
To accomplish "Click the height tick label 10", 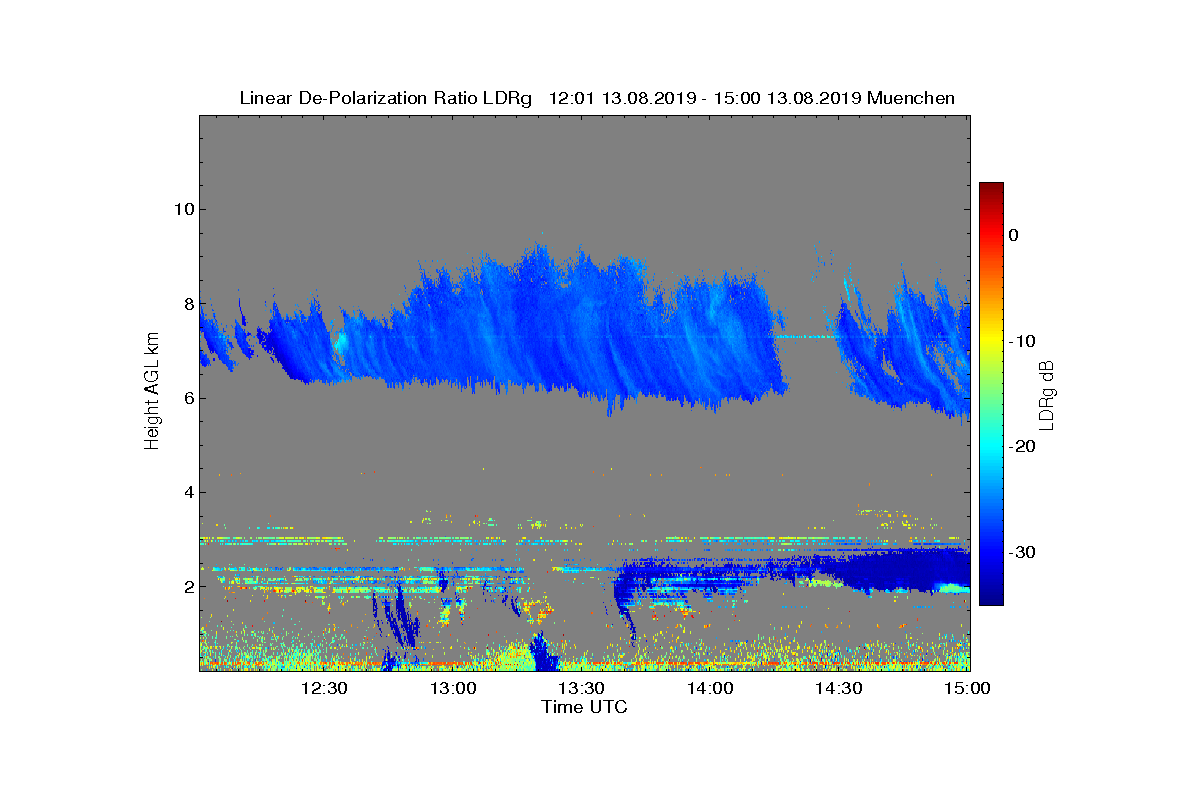I will (183, 209).
